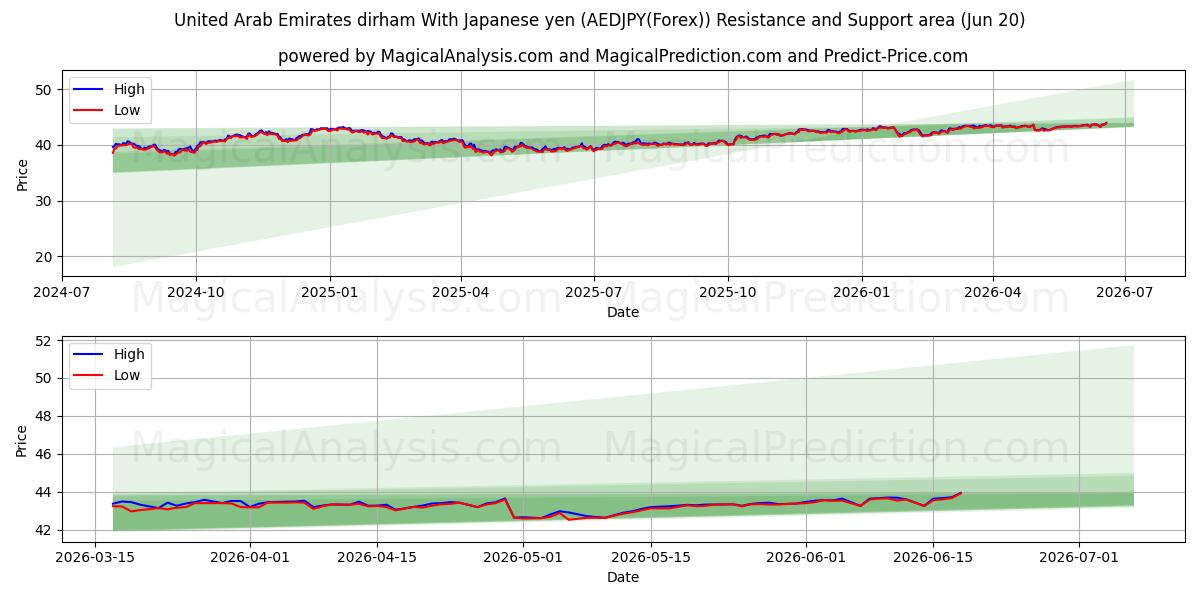
Task: Click the '2026-06-01' date tick label
Action: coord(806,556)
